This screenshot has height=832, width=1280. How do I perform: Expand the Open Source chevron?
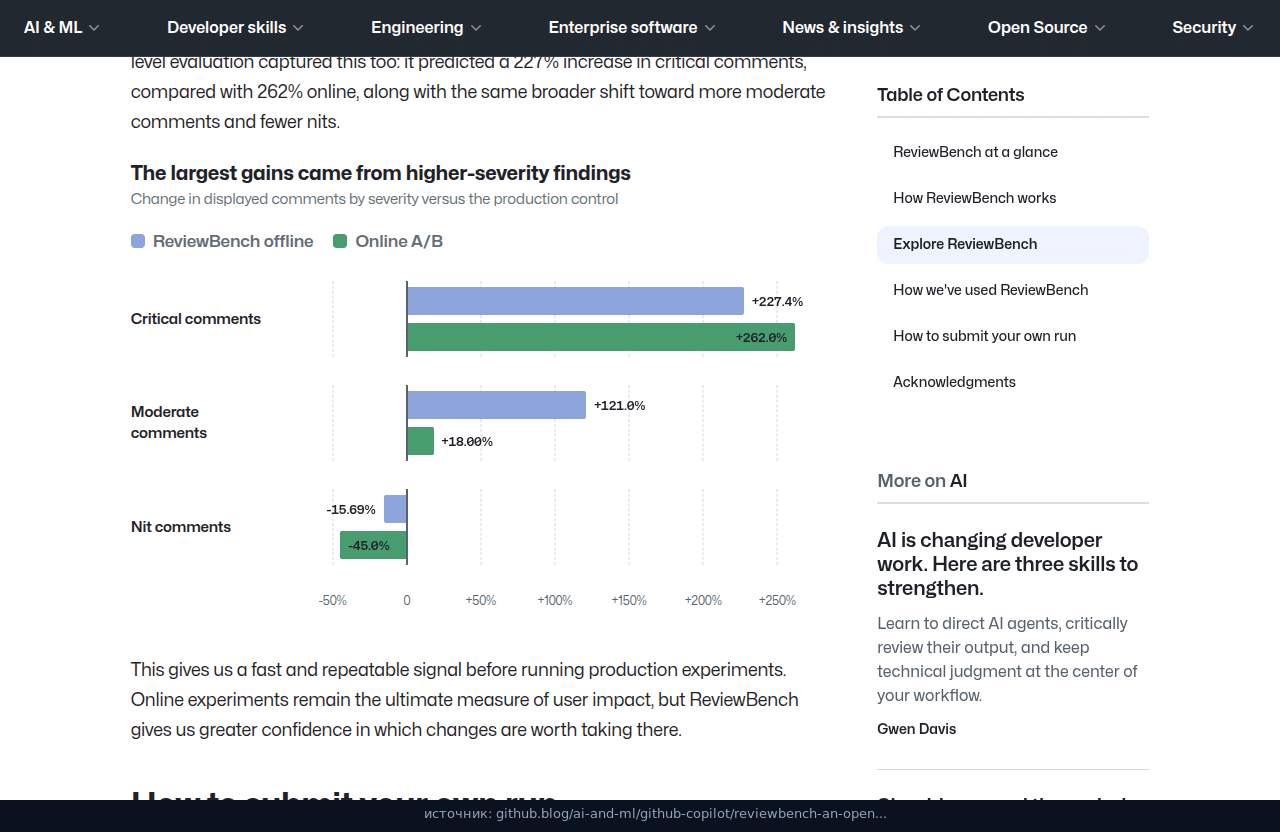tap(1100, 28)
